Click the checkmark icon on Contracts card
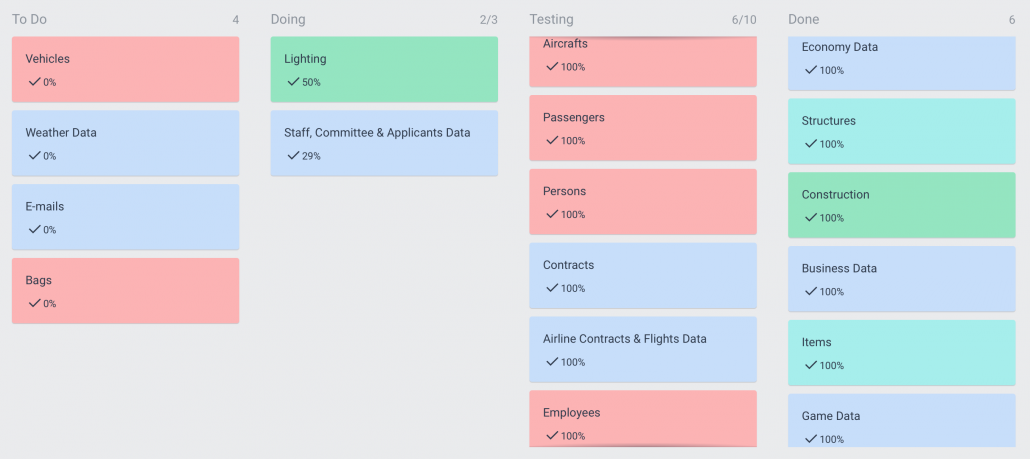The width and height of the screenshot is (1030, 459). [552, 288]
